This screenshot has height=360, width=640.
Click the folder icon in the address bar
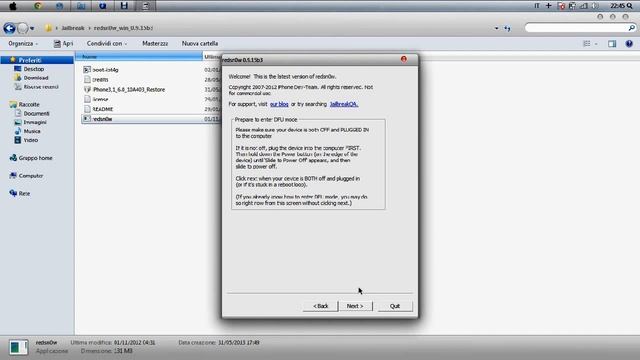[x=49, y=28]
